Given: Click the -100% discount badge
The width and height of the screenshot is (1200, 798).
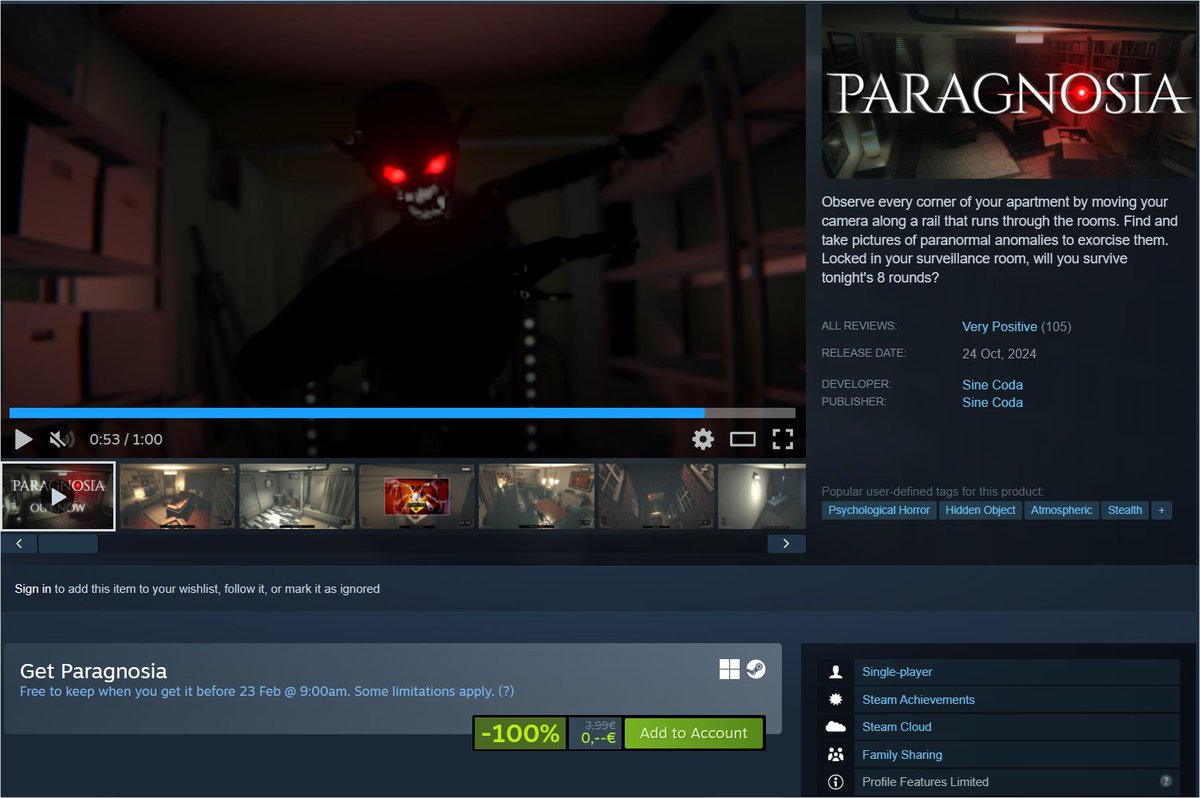Looking at the screenshot, I should pos(520,733).
